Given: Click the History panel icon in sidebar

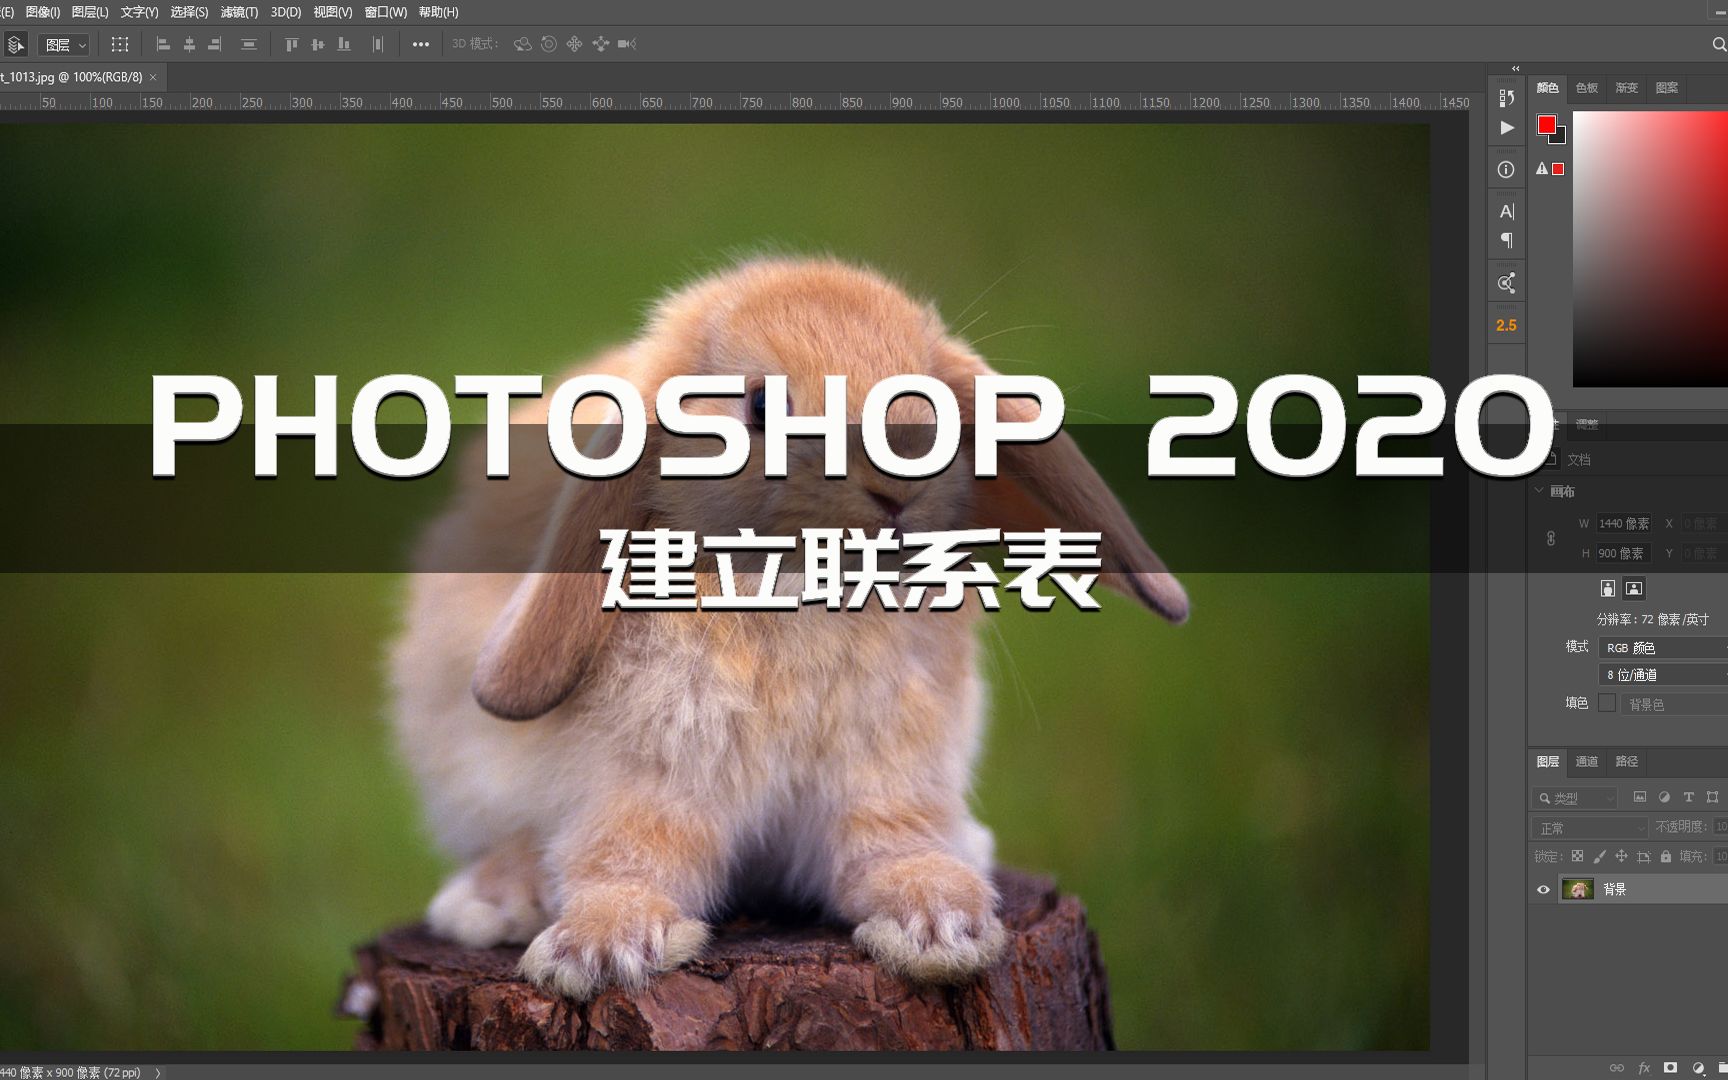Looking at the screenshot, I should pyautogui.click(x=1506, y=97).
